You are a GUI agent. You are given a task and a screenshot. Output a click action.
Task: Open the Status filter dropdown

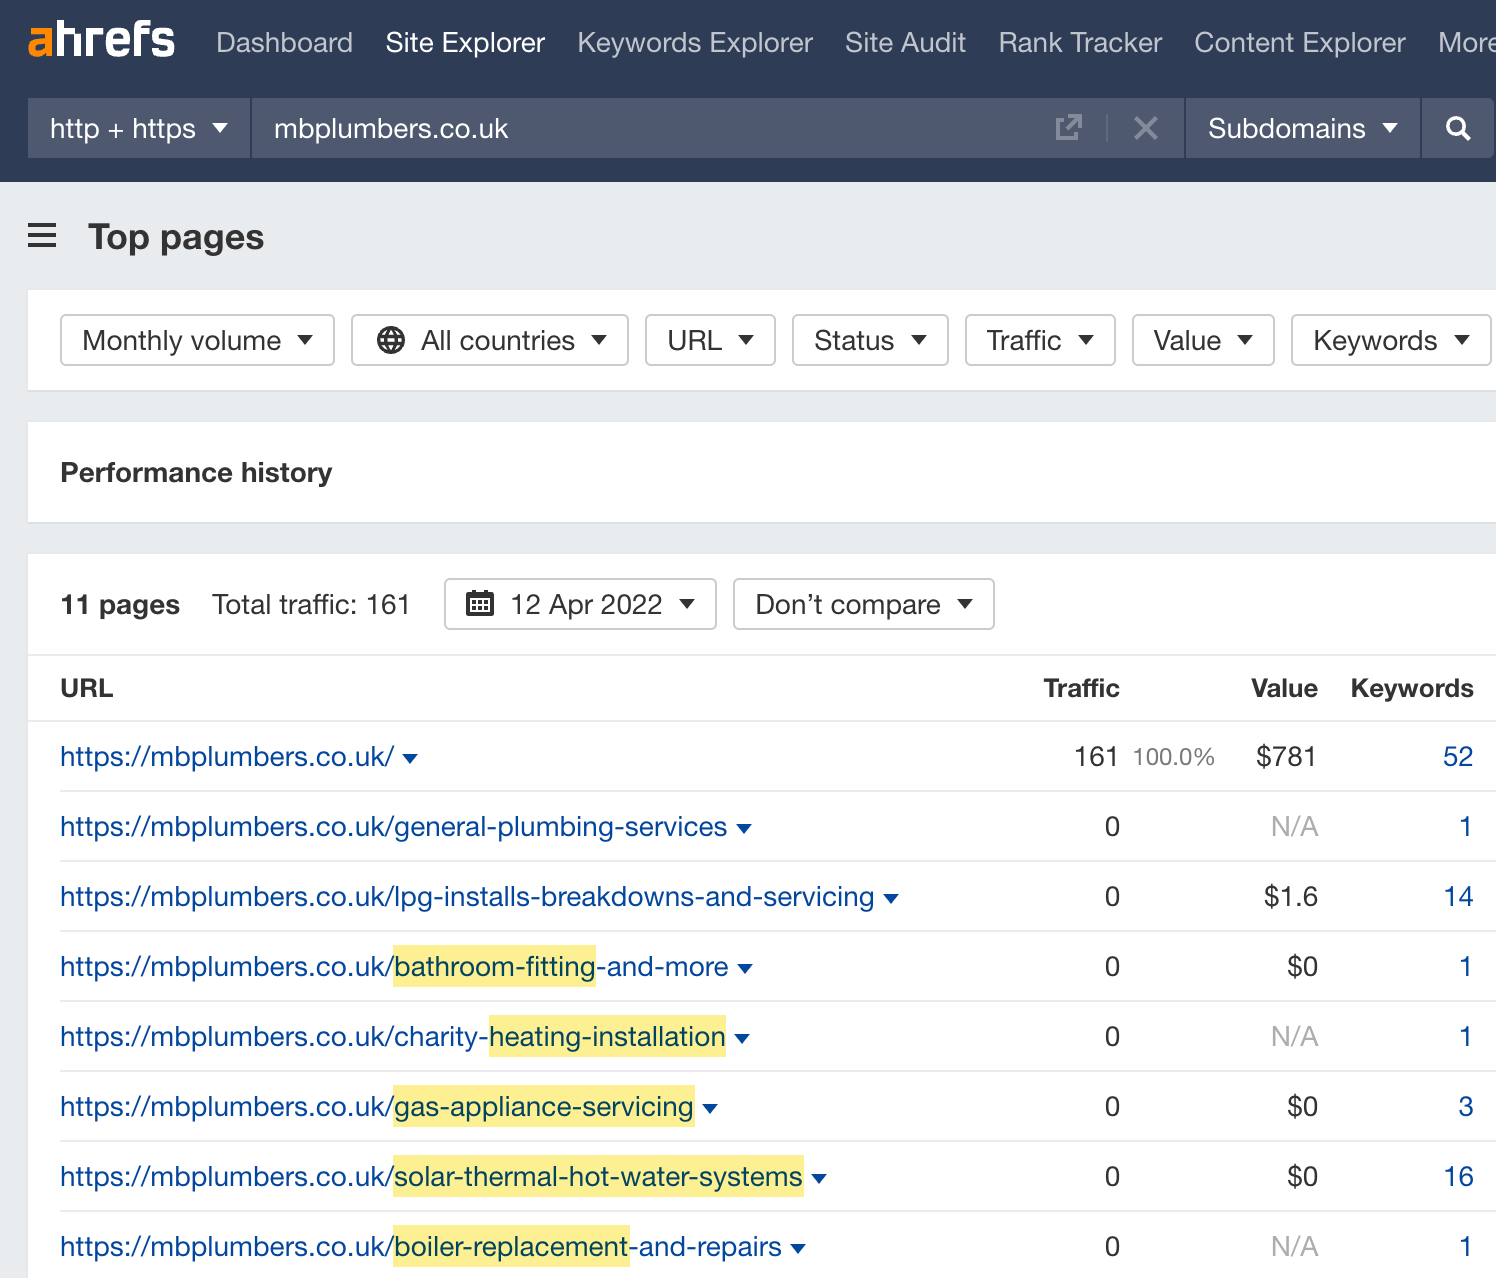(868, 340)
